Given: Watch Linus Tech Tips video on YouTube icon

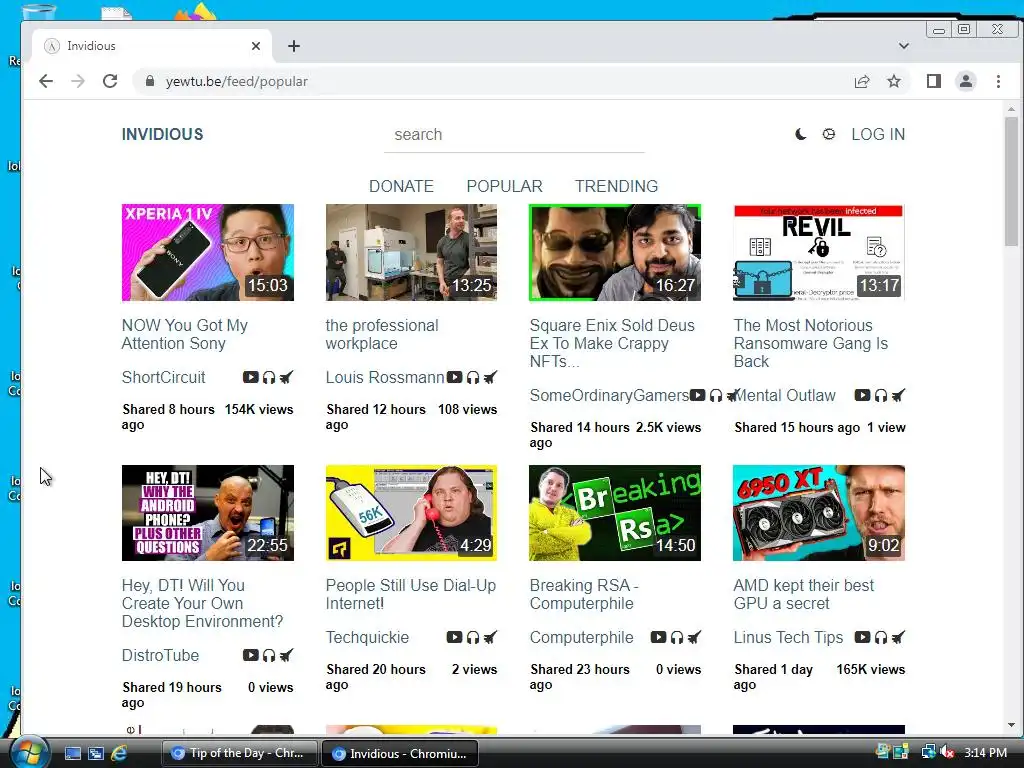Looking at the screenshot, I should point(862,637).
